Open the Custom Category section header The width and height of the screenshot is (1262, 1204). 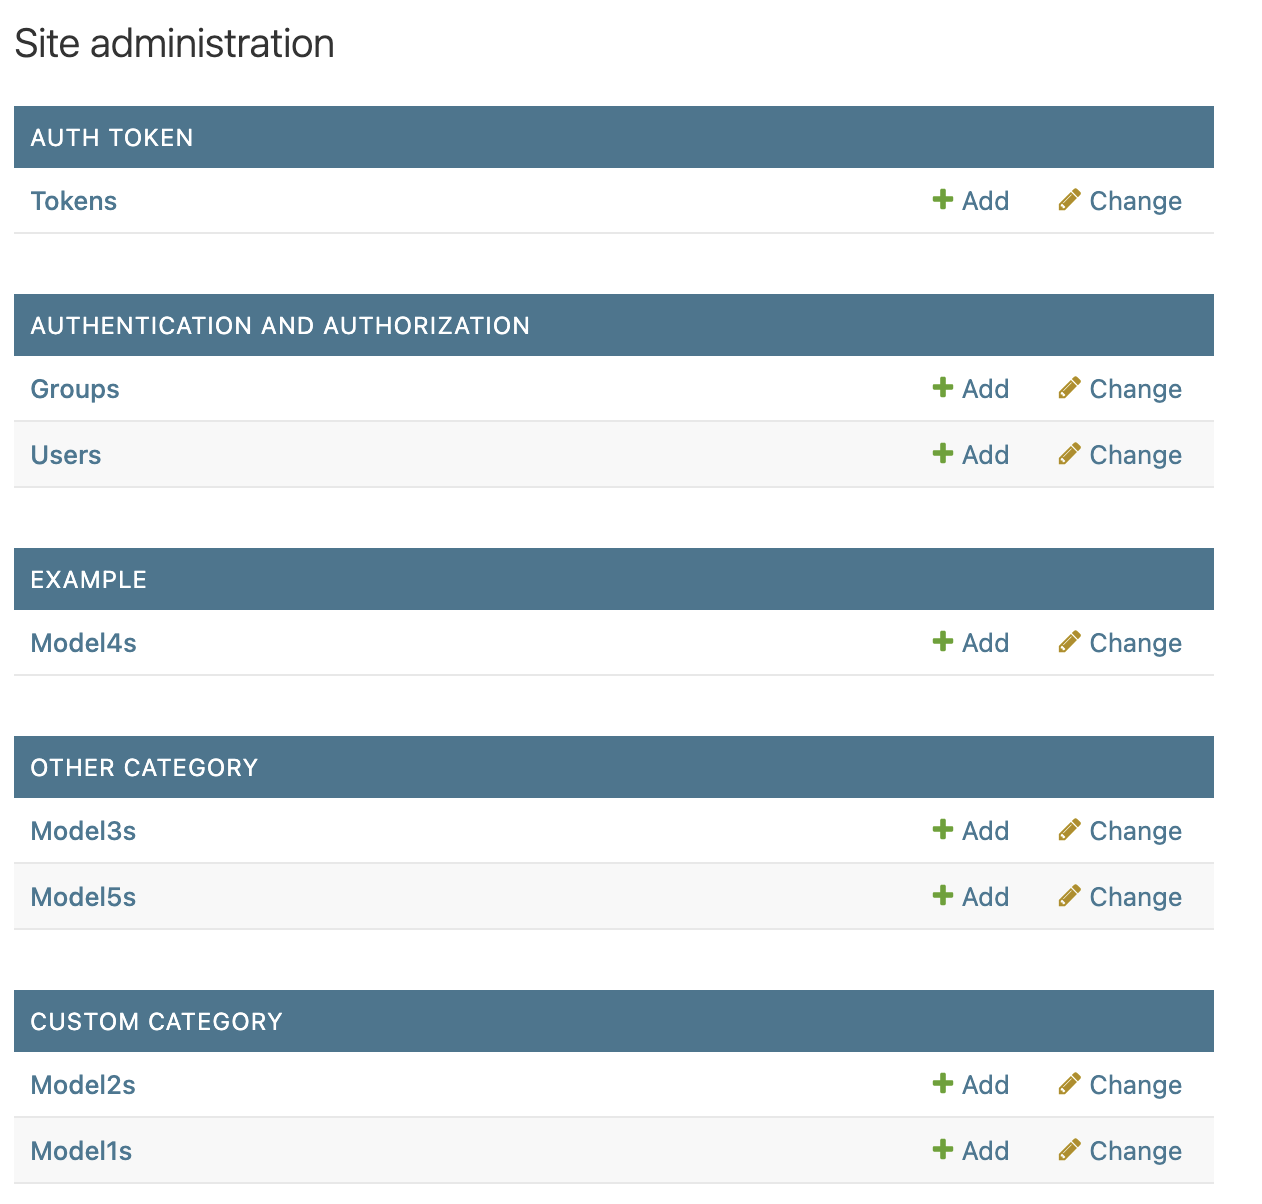[157, 1022]
